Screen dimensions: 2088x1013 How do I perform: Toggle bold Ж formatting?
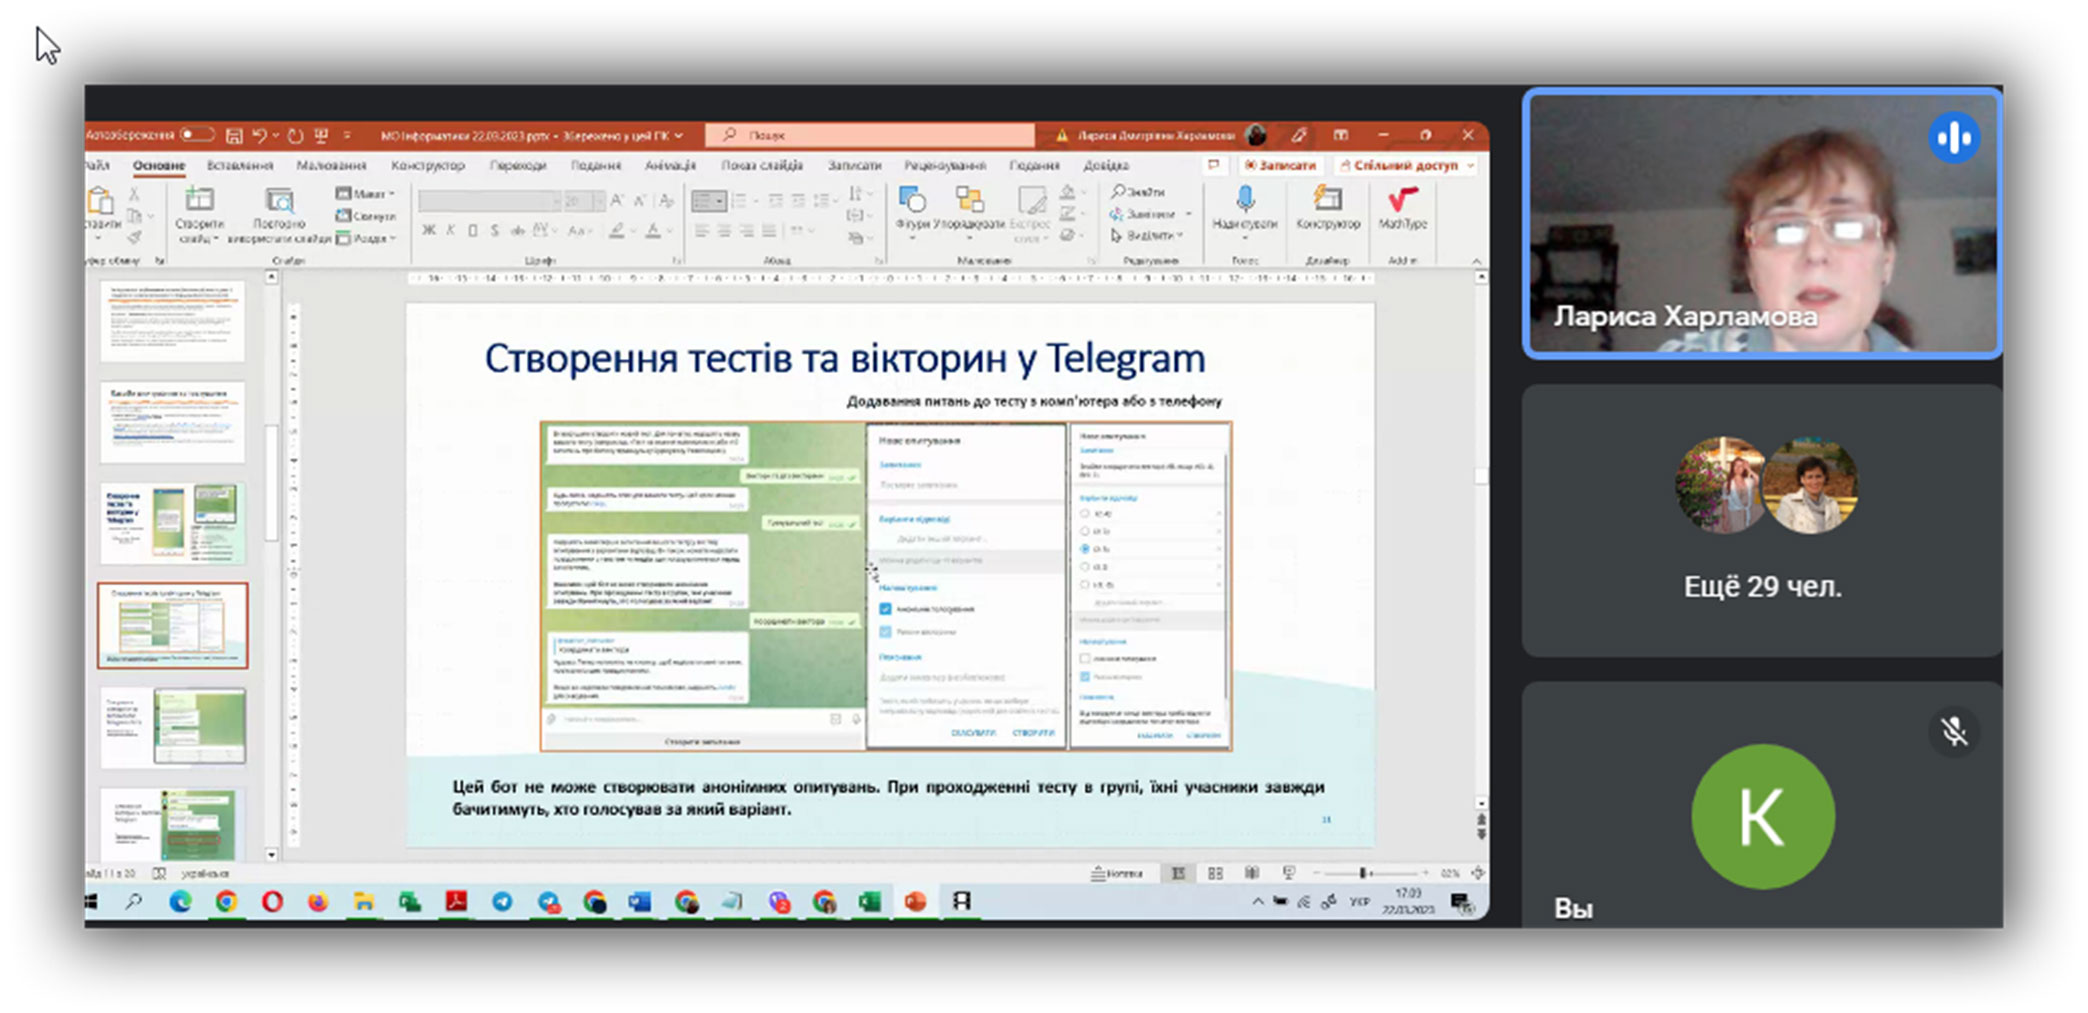[429, 231]
